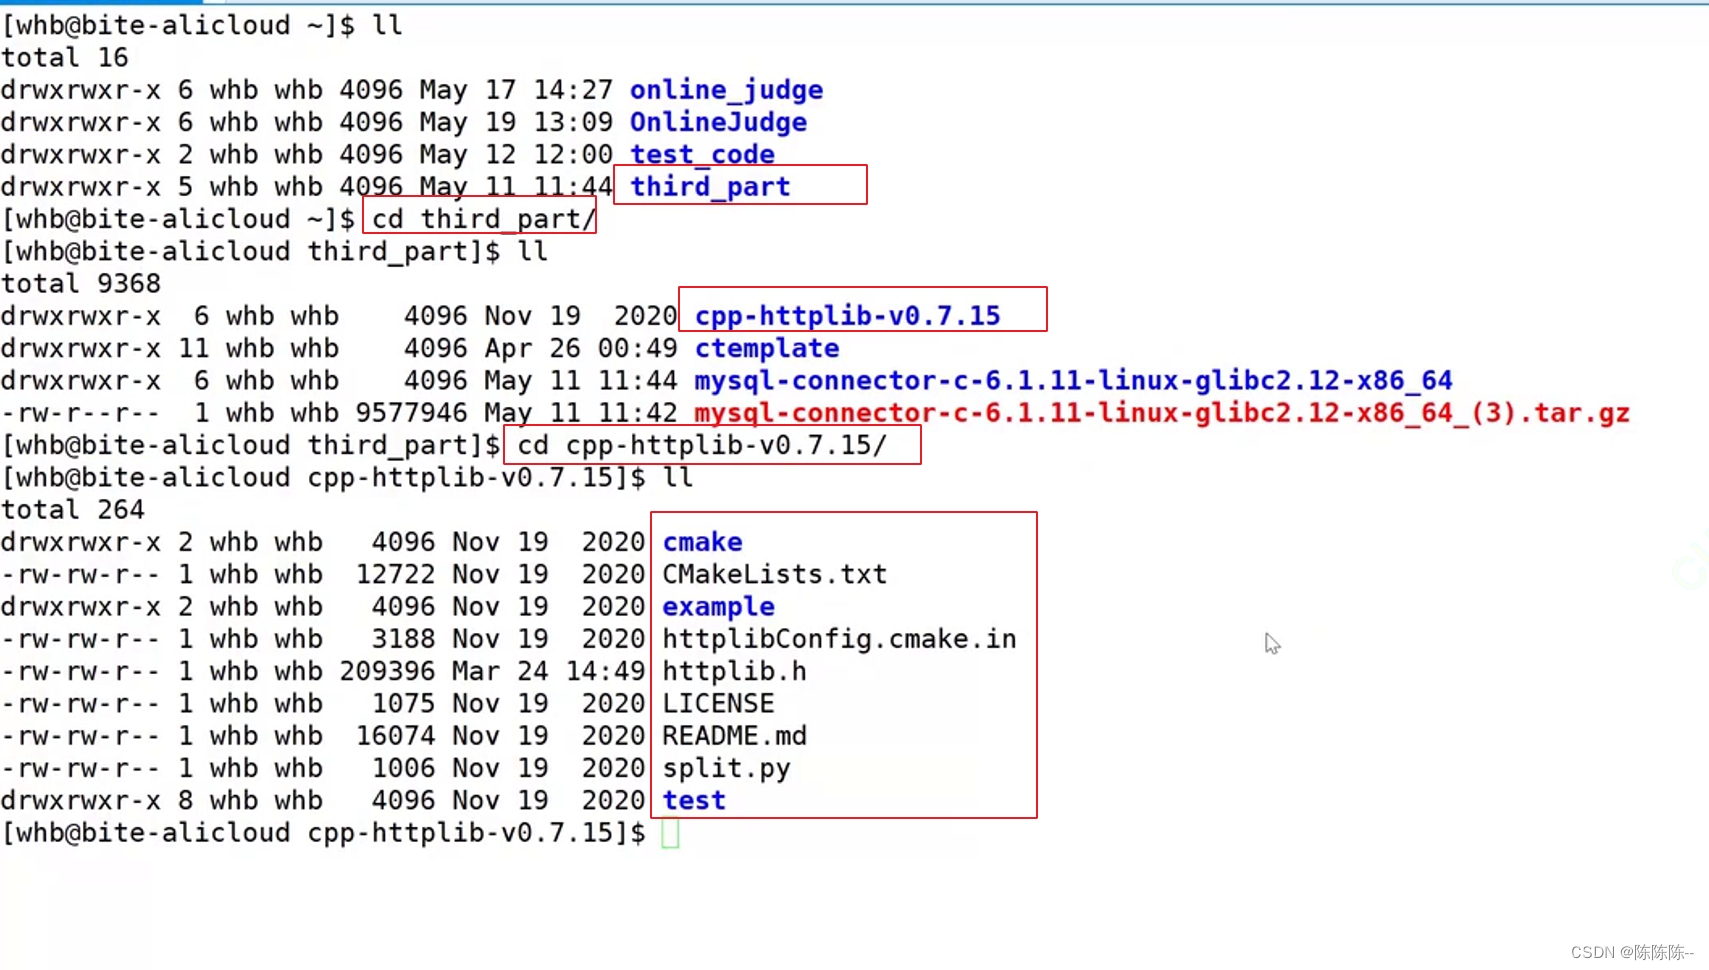Click the red mysql-connector tar.gz file name

(1162, 413)
